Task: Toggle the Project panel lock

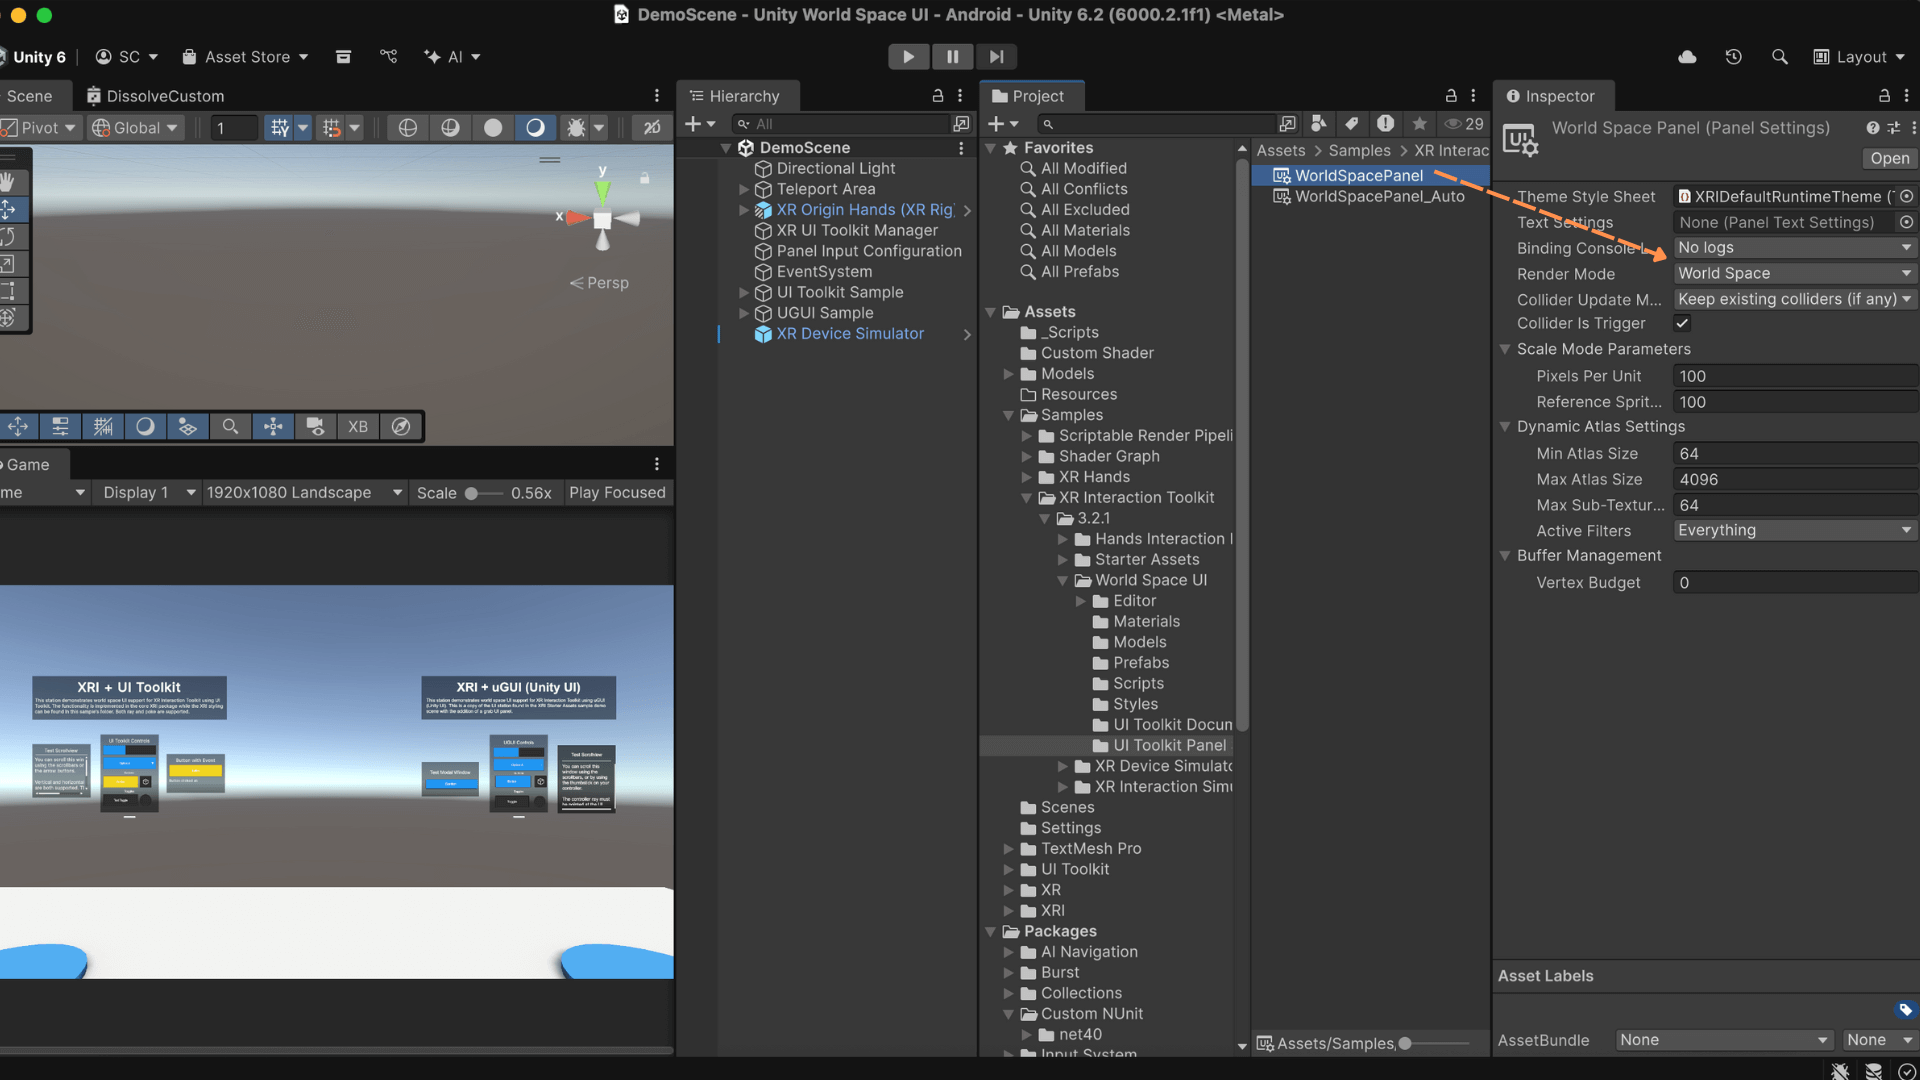Action: point(1451,96)
